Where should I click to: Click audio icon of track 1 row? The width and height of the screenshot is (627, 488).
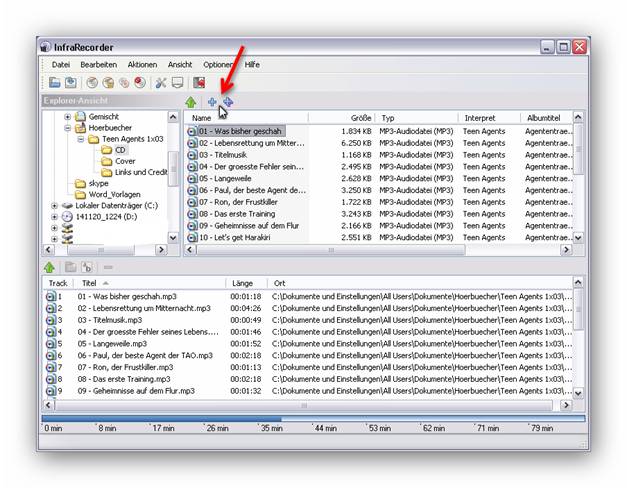click(50, 296)
